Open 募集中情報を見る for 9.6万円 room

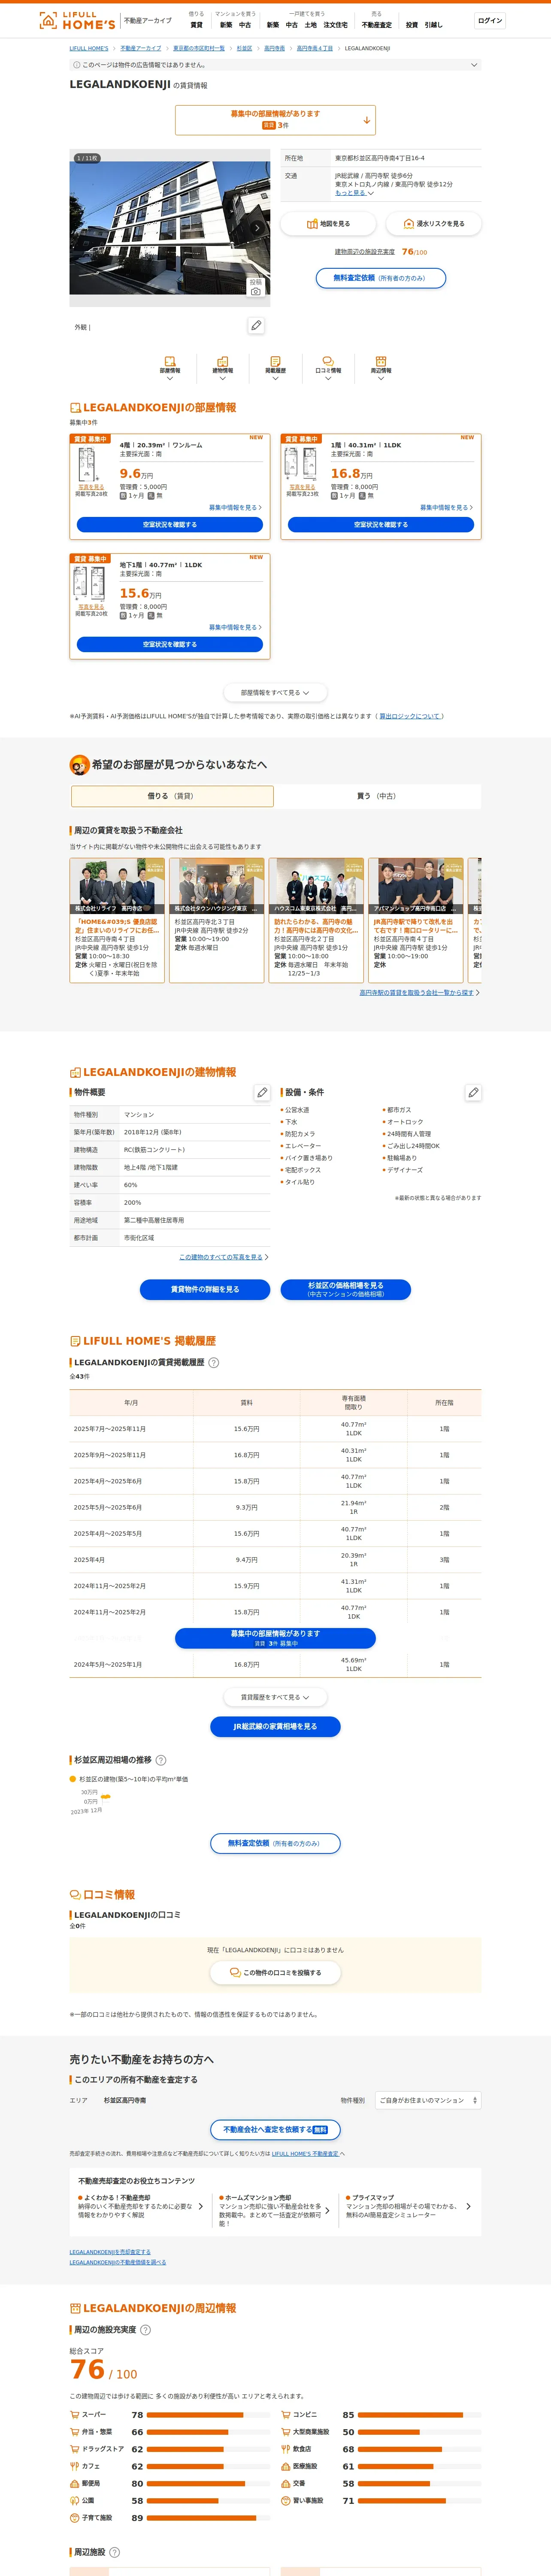point(235,507)
